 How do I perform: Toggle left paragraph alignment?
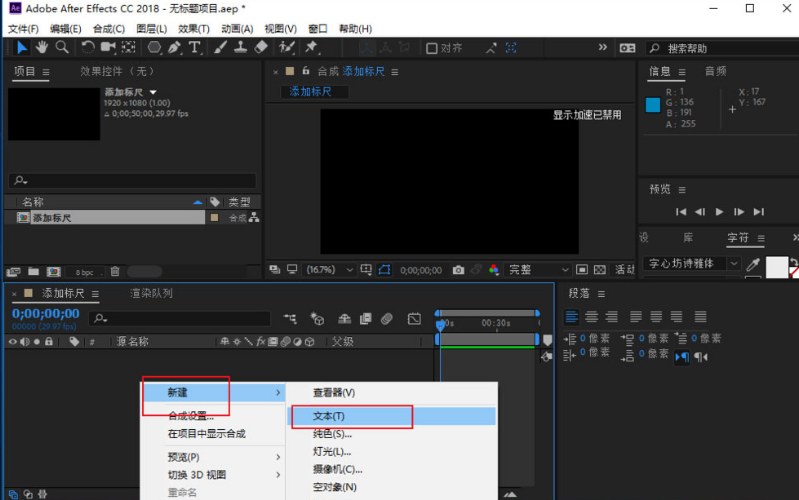pos(572,317)
